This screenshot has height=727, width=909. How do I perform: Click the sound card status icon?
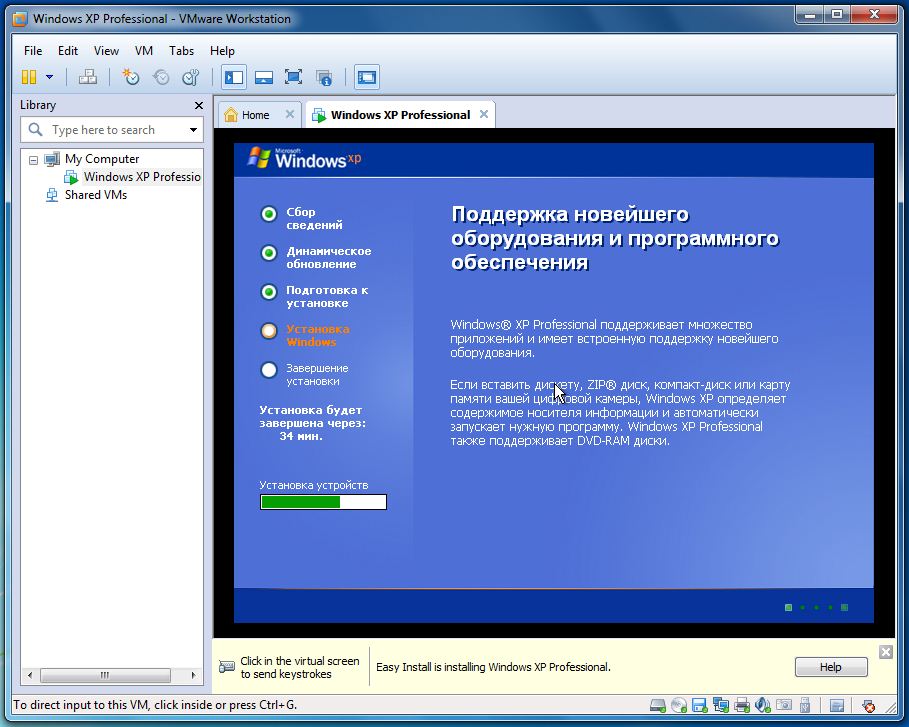coord(762,706)
